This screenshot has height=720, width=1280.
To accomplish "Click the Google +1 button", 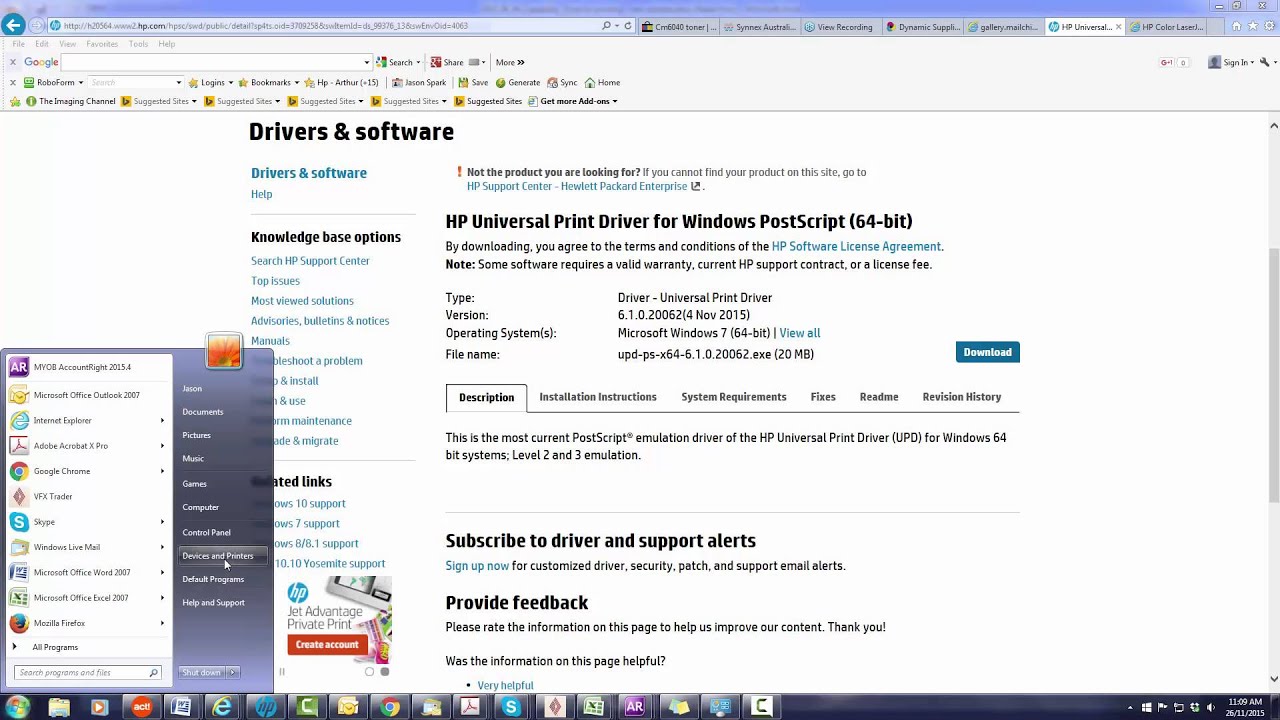I will click(1166, 62).
